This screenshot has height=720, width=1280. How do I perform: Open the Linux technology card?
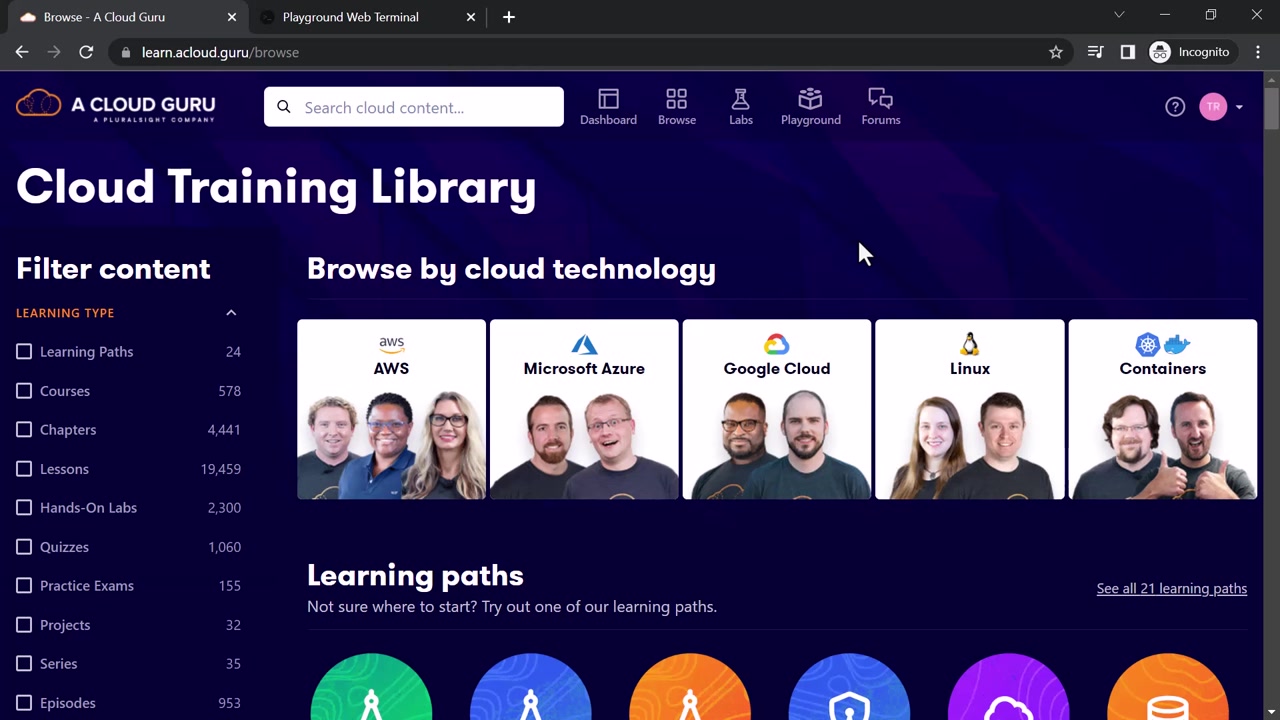click(970, 409)
